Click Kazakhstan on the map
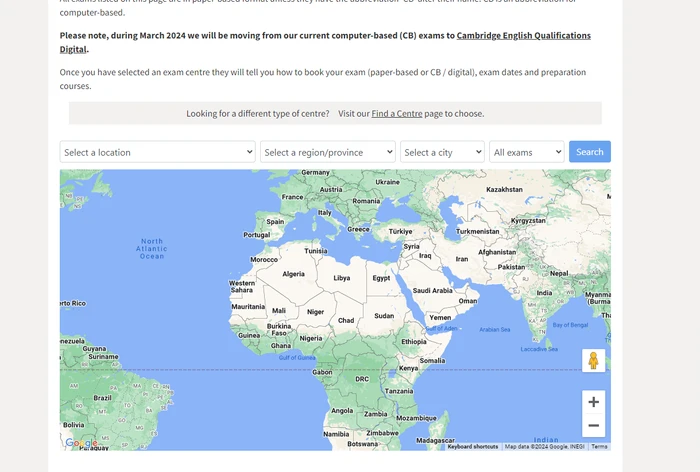This screenshot has height=472, width=700. pos(504,189)
